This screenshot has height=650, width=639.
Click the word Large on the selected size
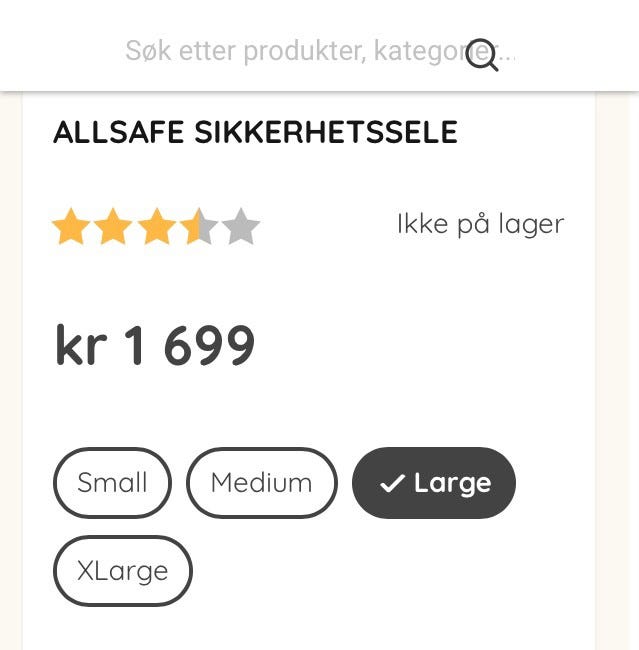(x=452, y=483)
